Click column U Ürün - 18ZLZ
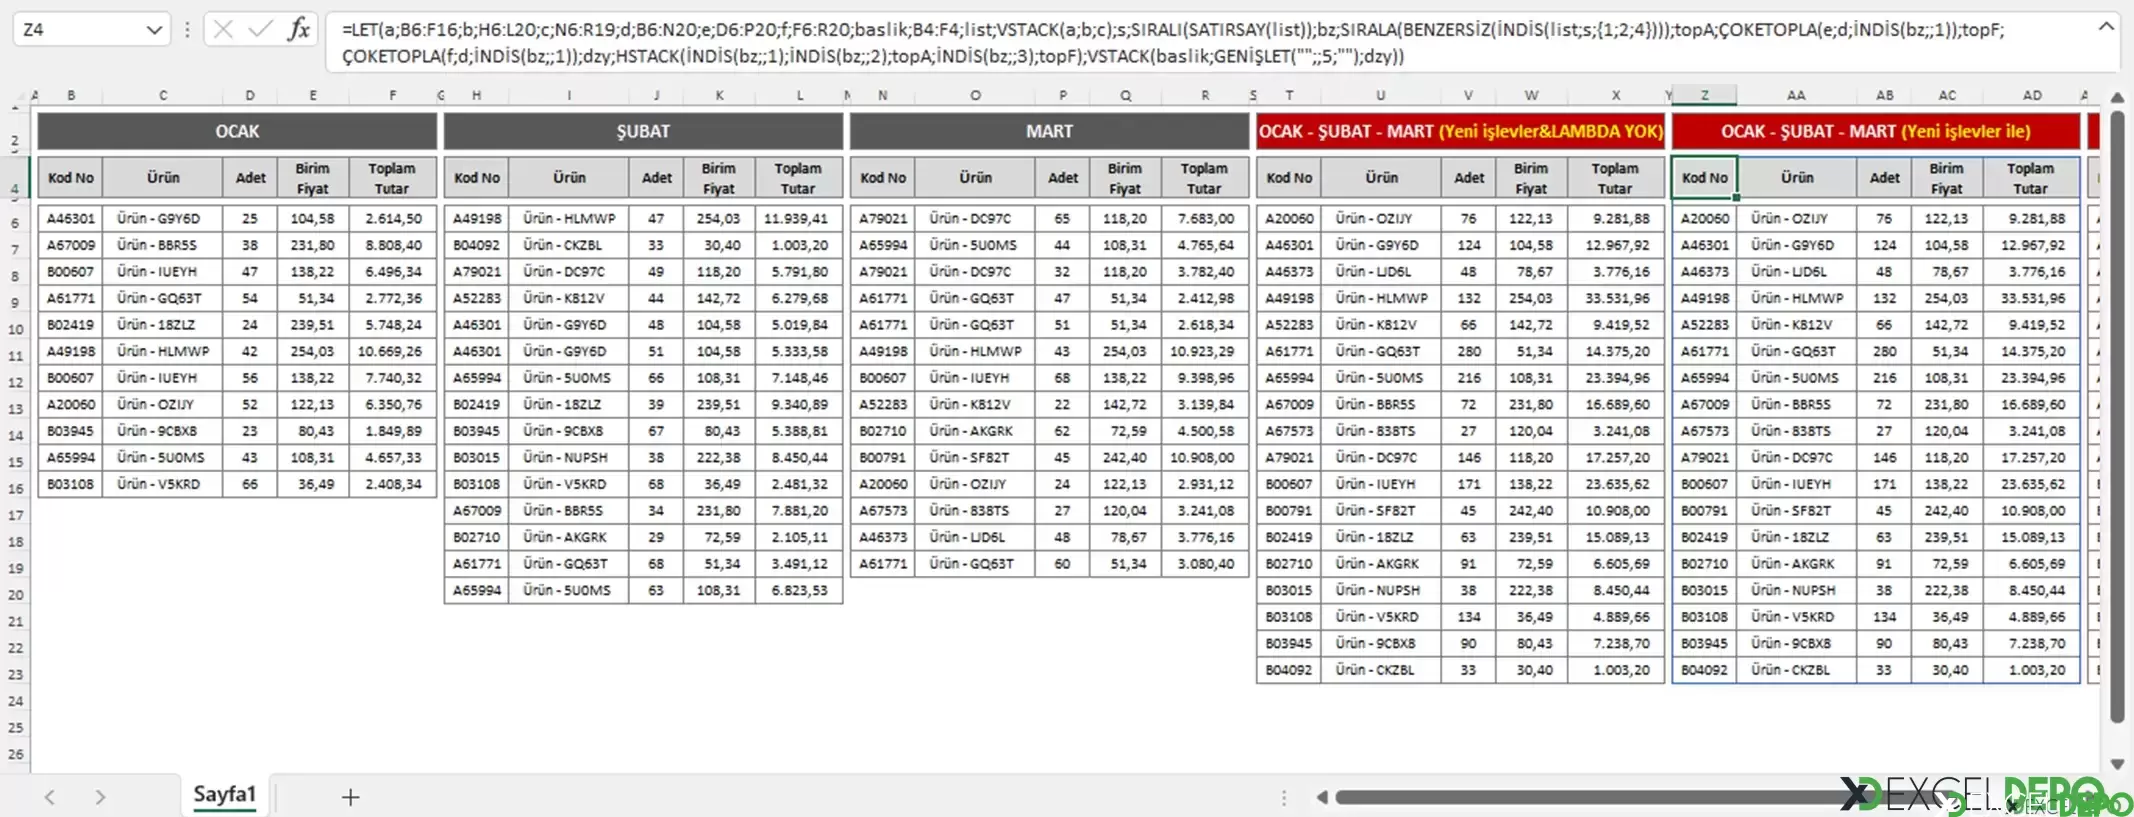This screenshot has width=2134, height=817. [1381, 537]
